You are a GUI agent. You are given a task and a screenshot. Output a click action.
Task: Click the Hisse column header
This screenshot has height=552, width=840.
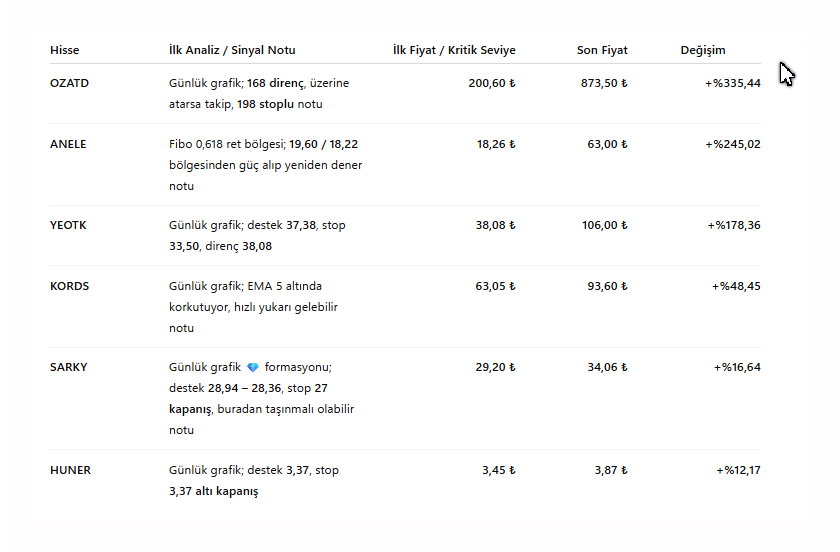(65, 50)
